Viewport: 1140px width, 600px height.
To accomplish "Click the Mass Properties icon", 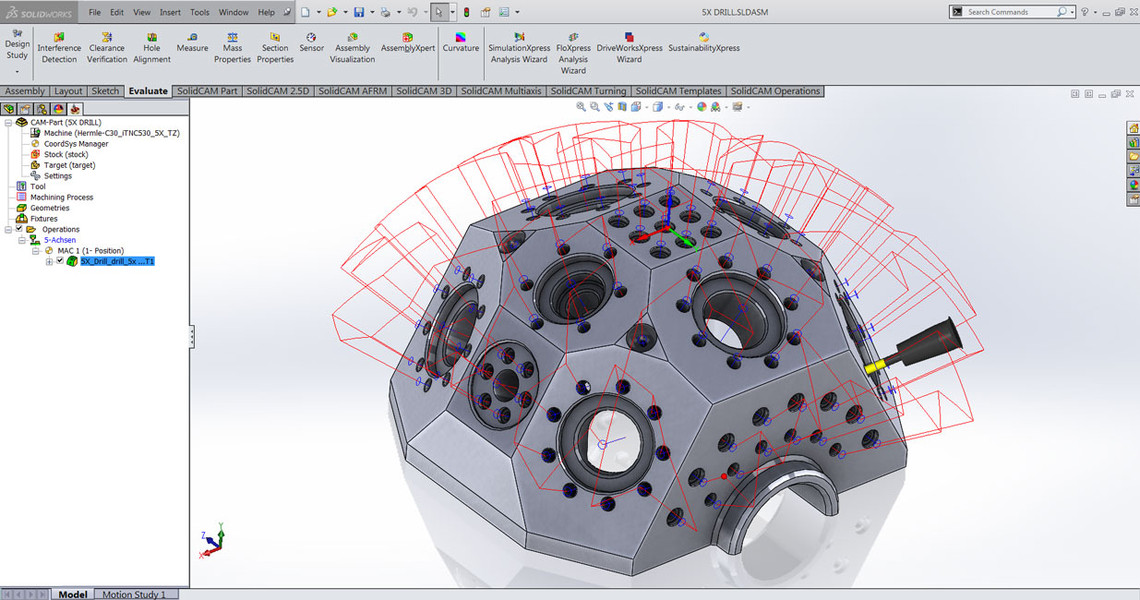I will click(232, 37).
